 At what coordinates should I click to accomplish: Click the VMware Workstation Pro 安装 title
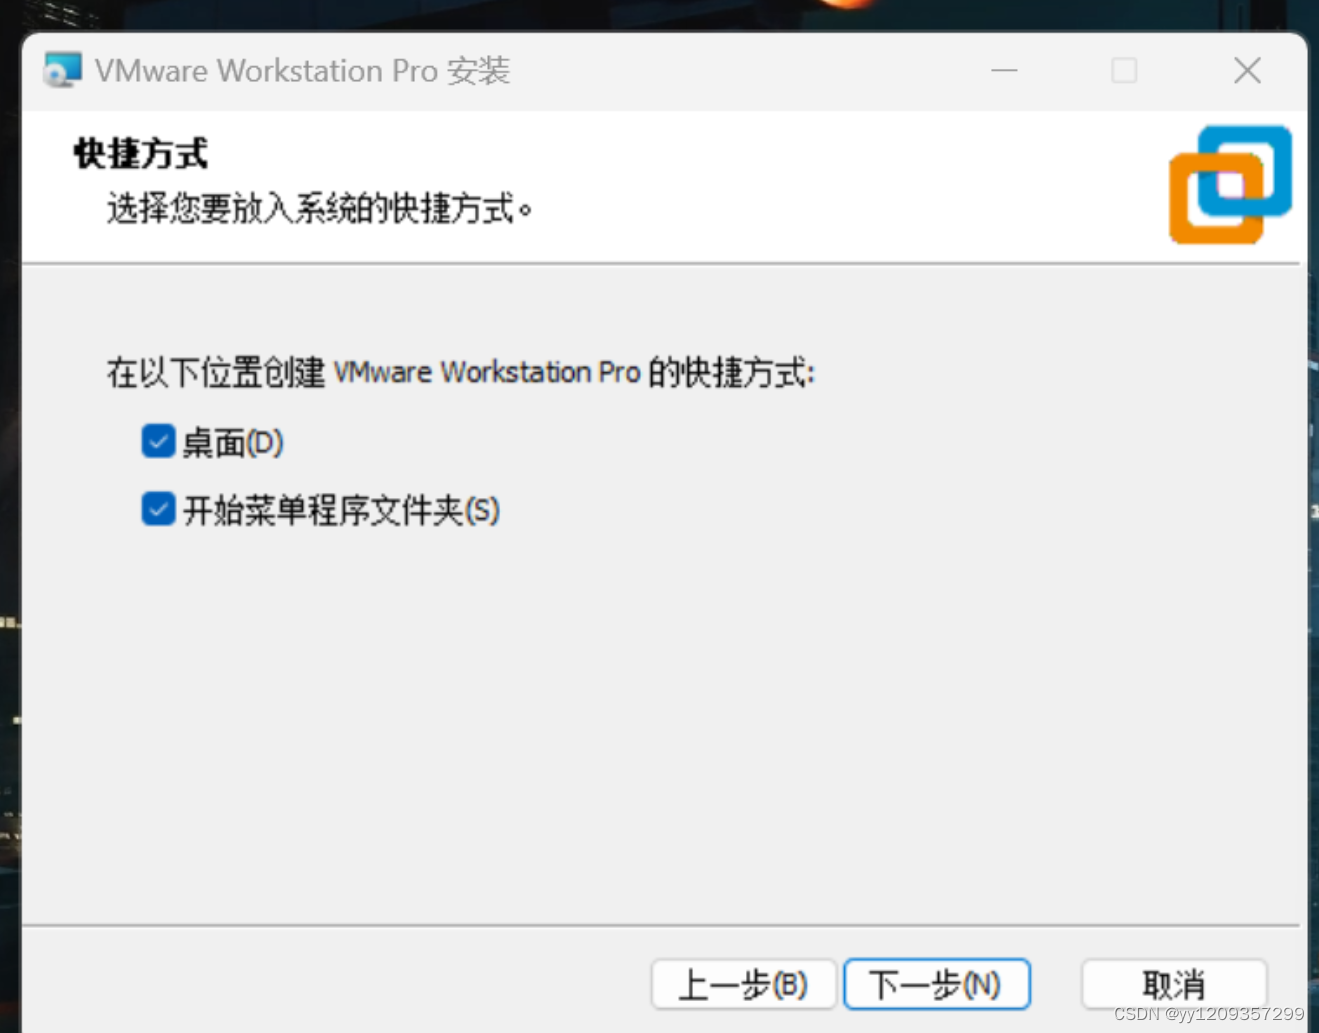302,71
